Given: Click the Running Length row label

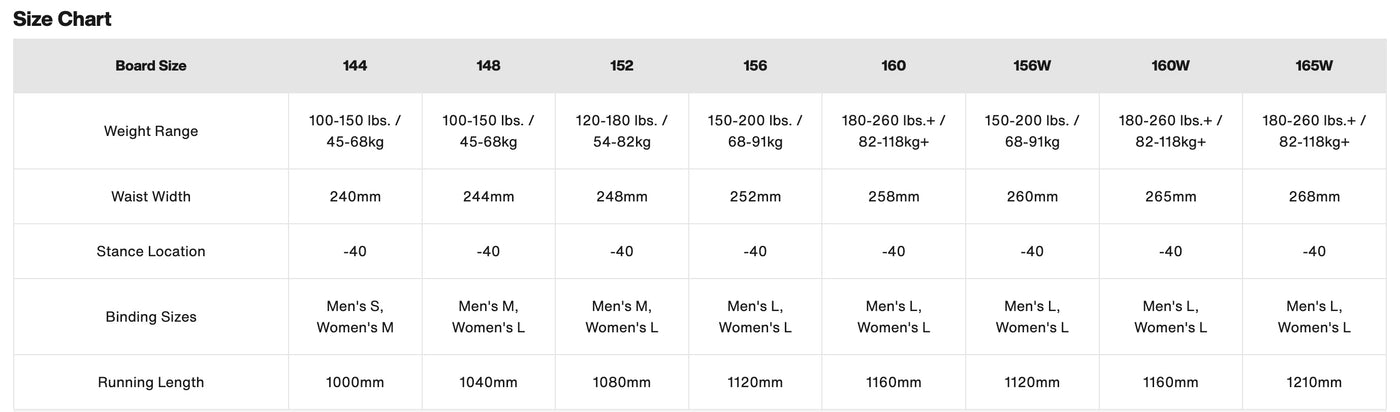Looking at the screenshot, I should (x=151, y=382).
